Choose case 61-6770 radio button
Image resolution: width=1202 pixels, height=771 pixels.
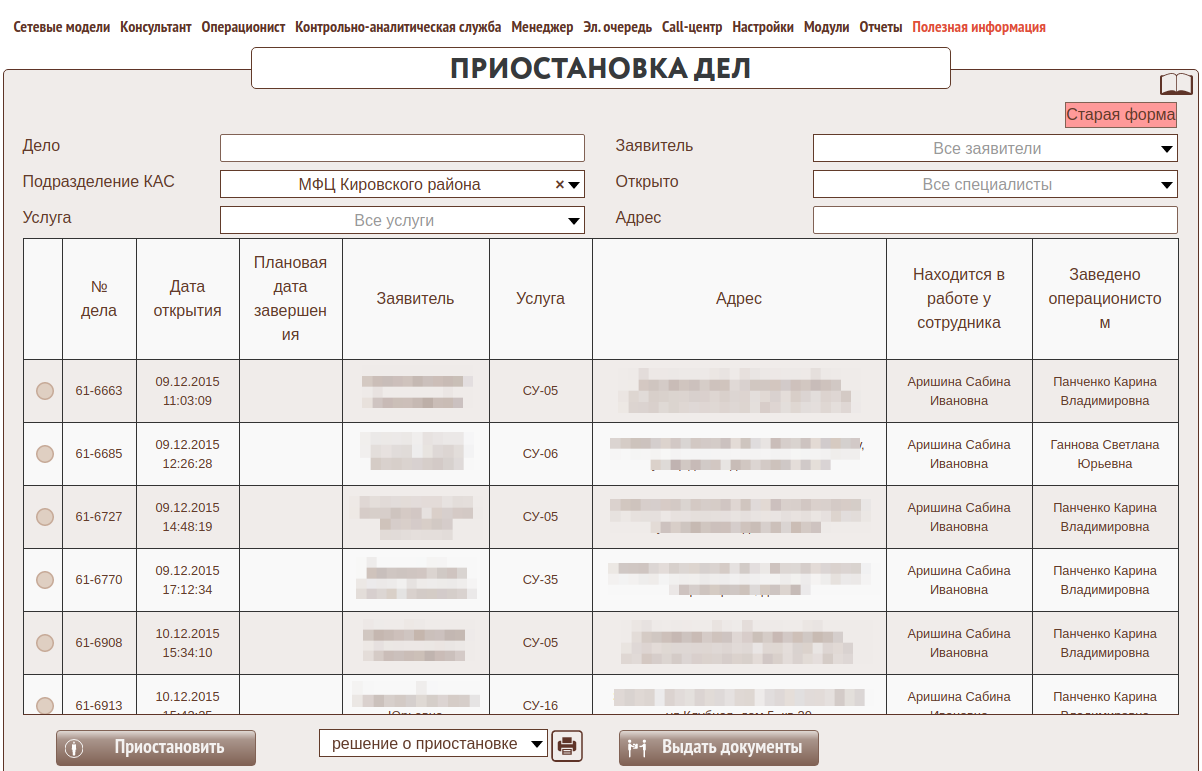click(45, 580)
